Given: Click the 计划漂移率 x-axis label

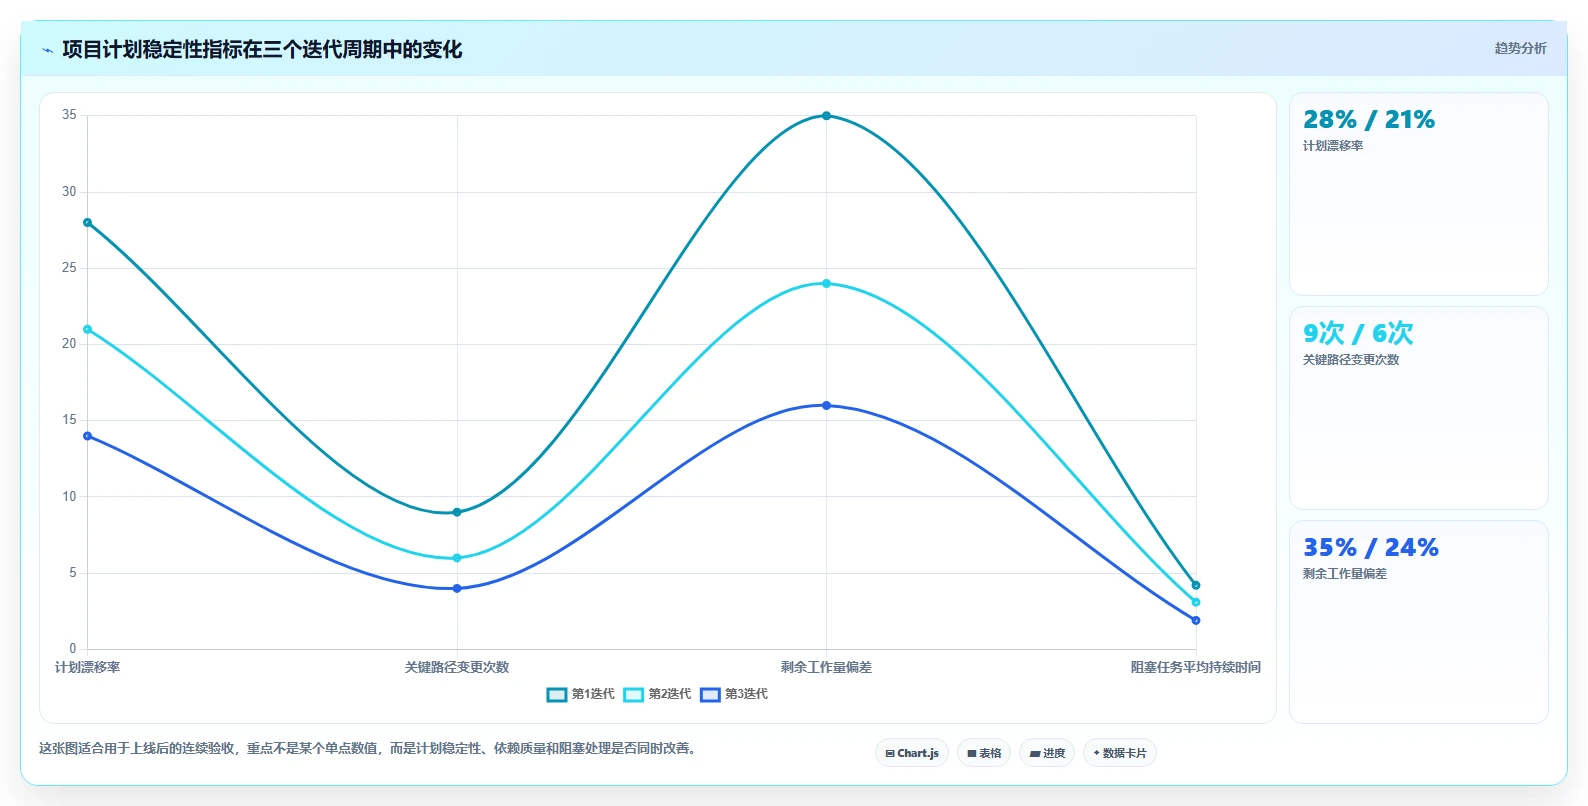Looking at the screenshot, I should (x=88, y=667).
